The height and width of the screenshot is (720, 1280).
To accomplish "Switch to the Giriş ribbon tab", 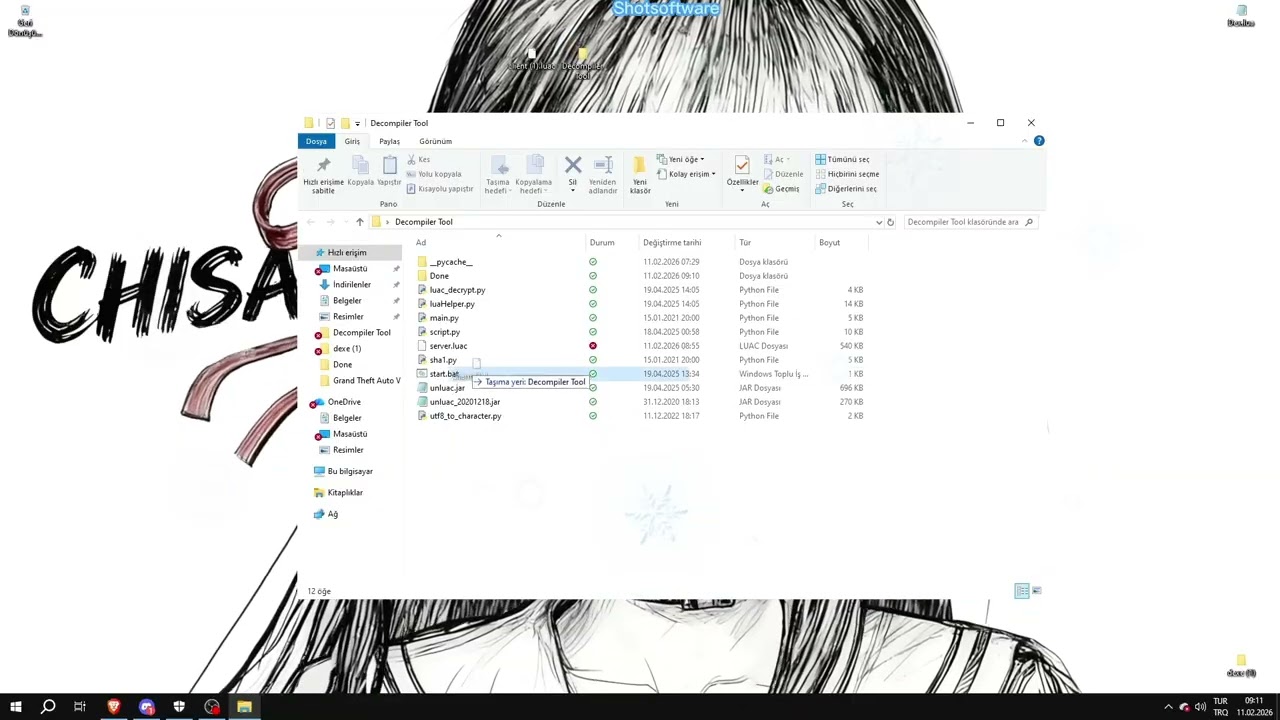I will coord(352,141).
